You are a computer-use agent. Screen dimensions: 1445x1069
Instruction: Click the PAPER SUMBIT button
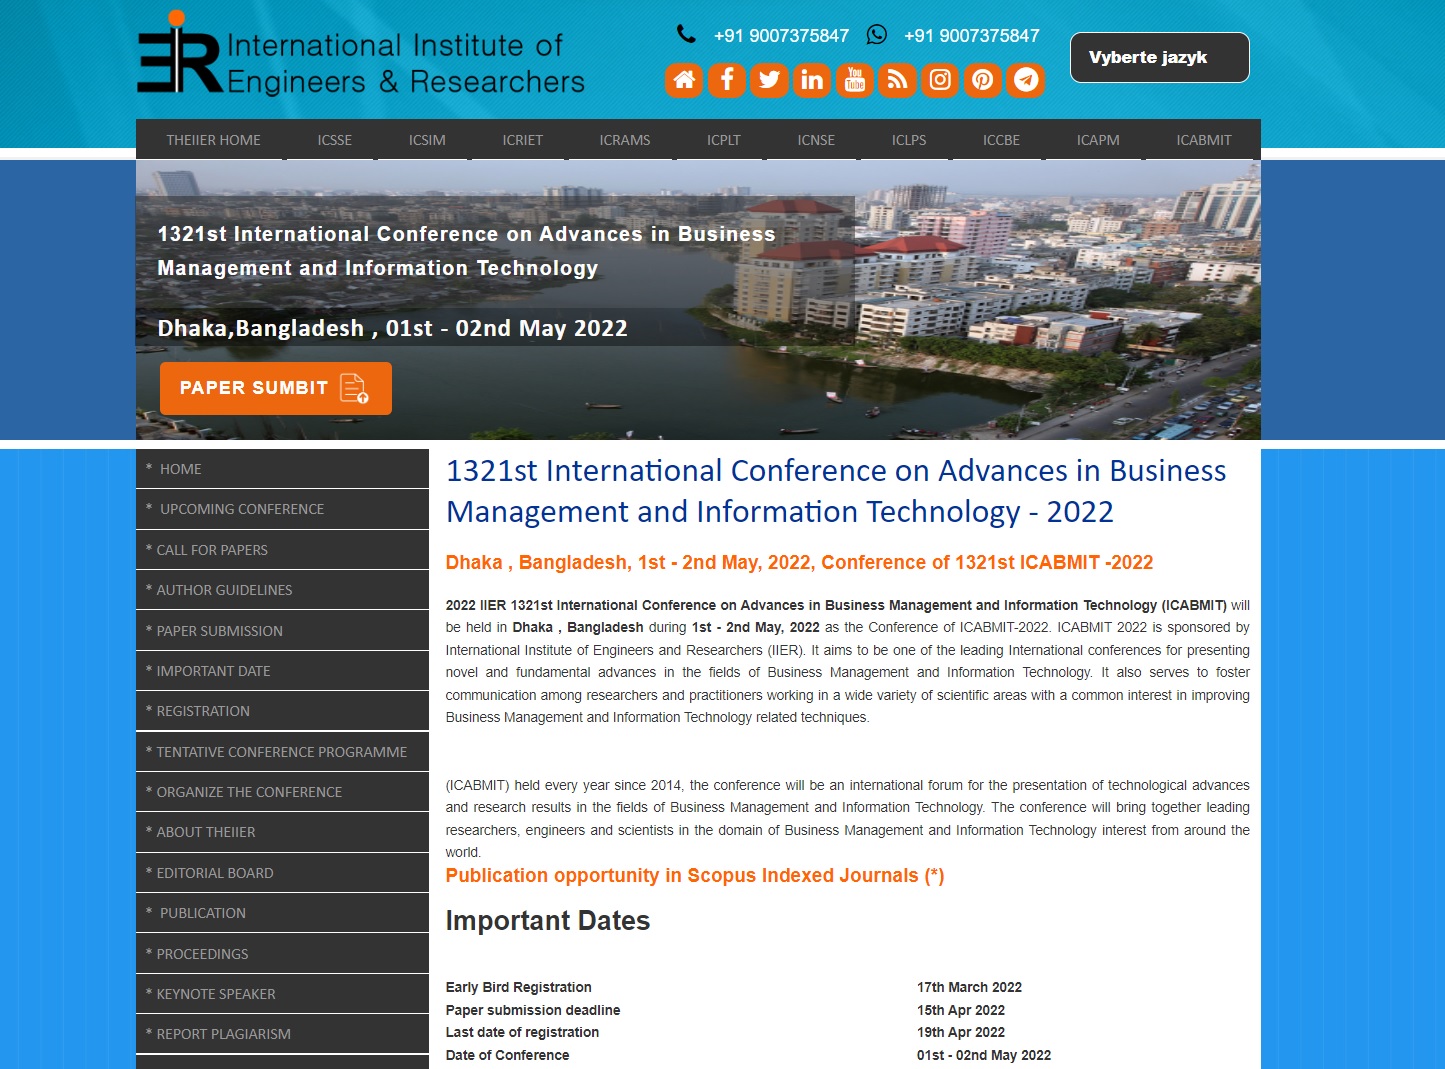pyautogui.click(x=275, y=388)
